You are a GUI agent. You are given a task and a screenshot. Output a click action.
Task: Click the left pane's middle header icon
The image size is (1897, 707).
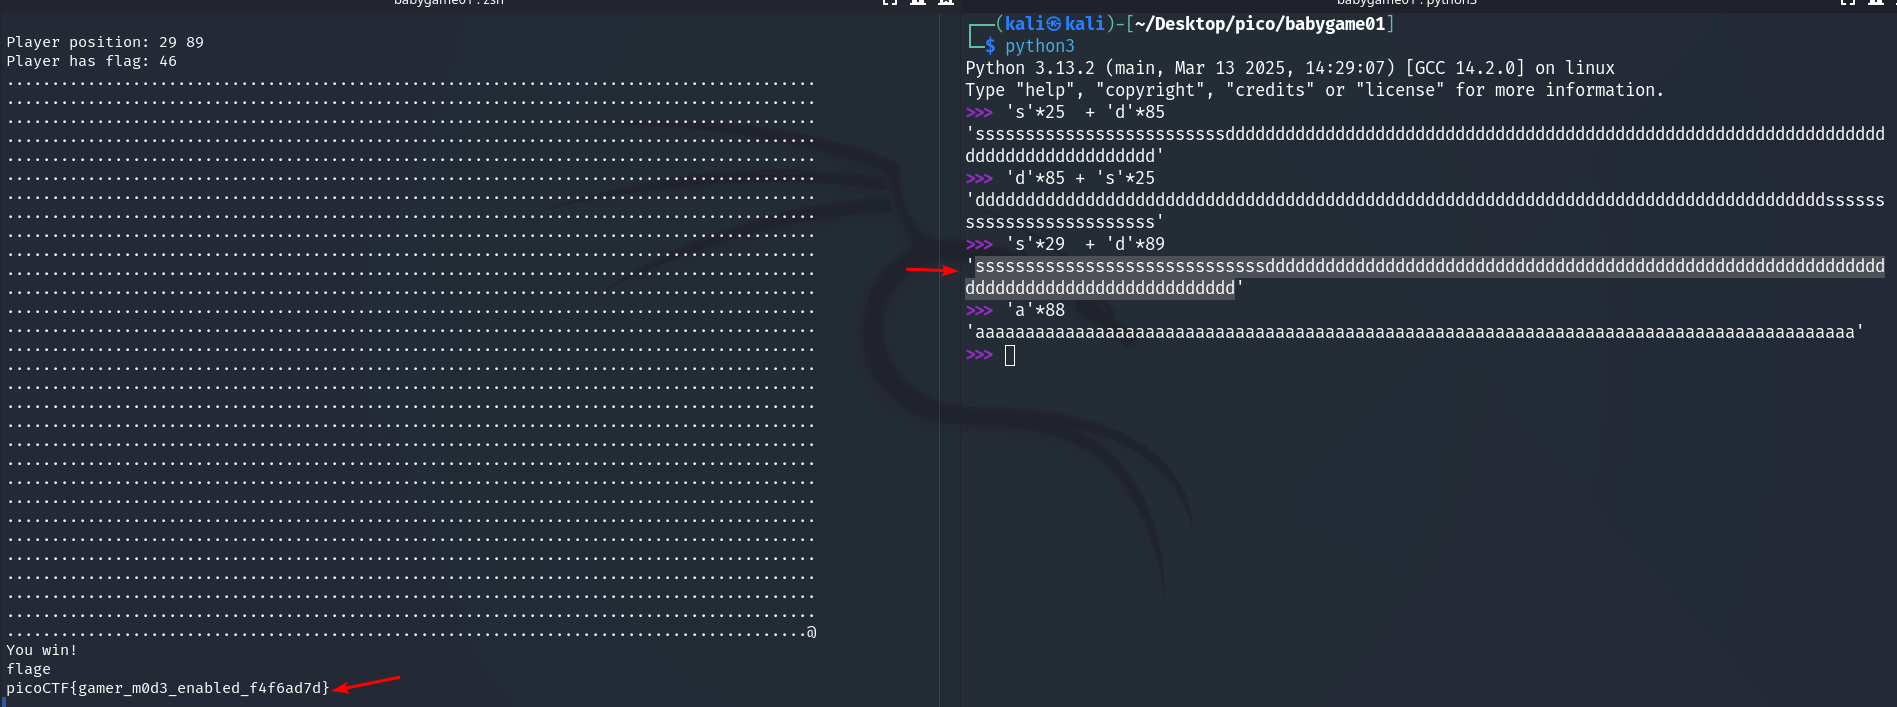(918, 3)
